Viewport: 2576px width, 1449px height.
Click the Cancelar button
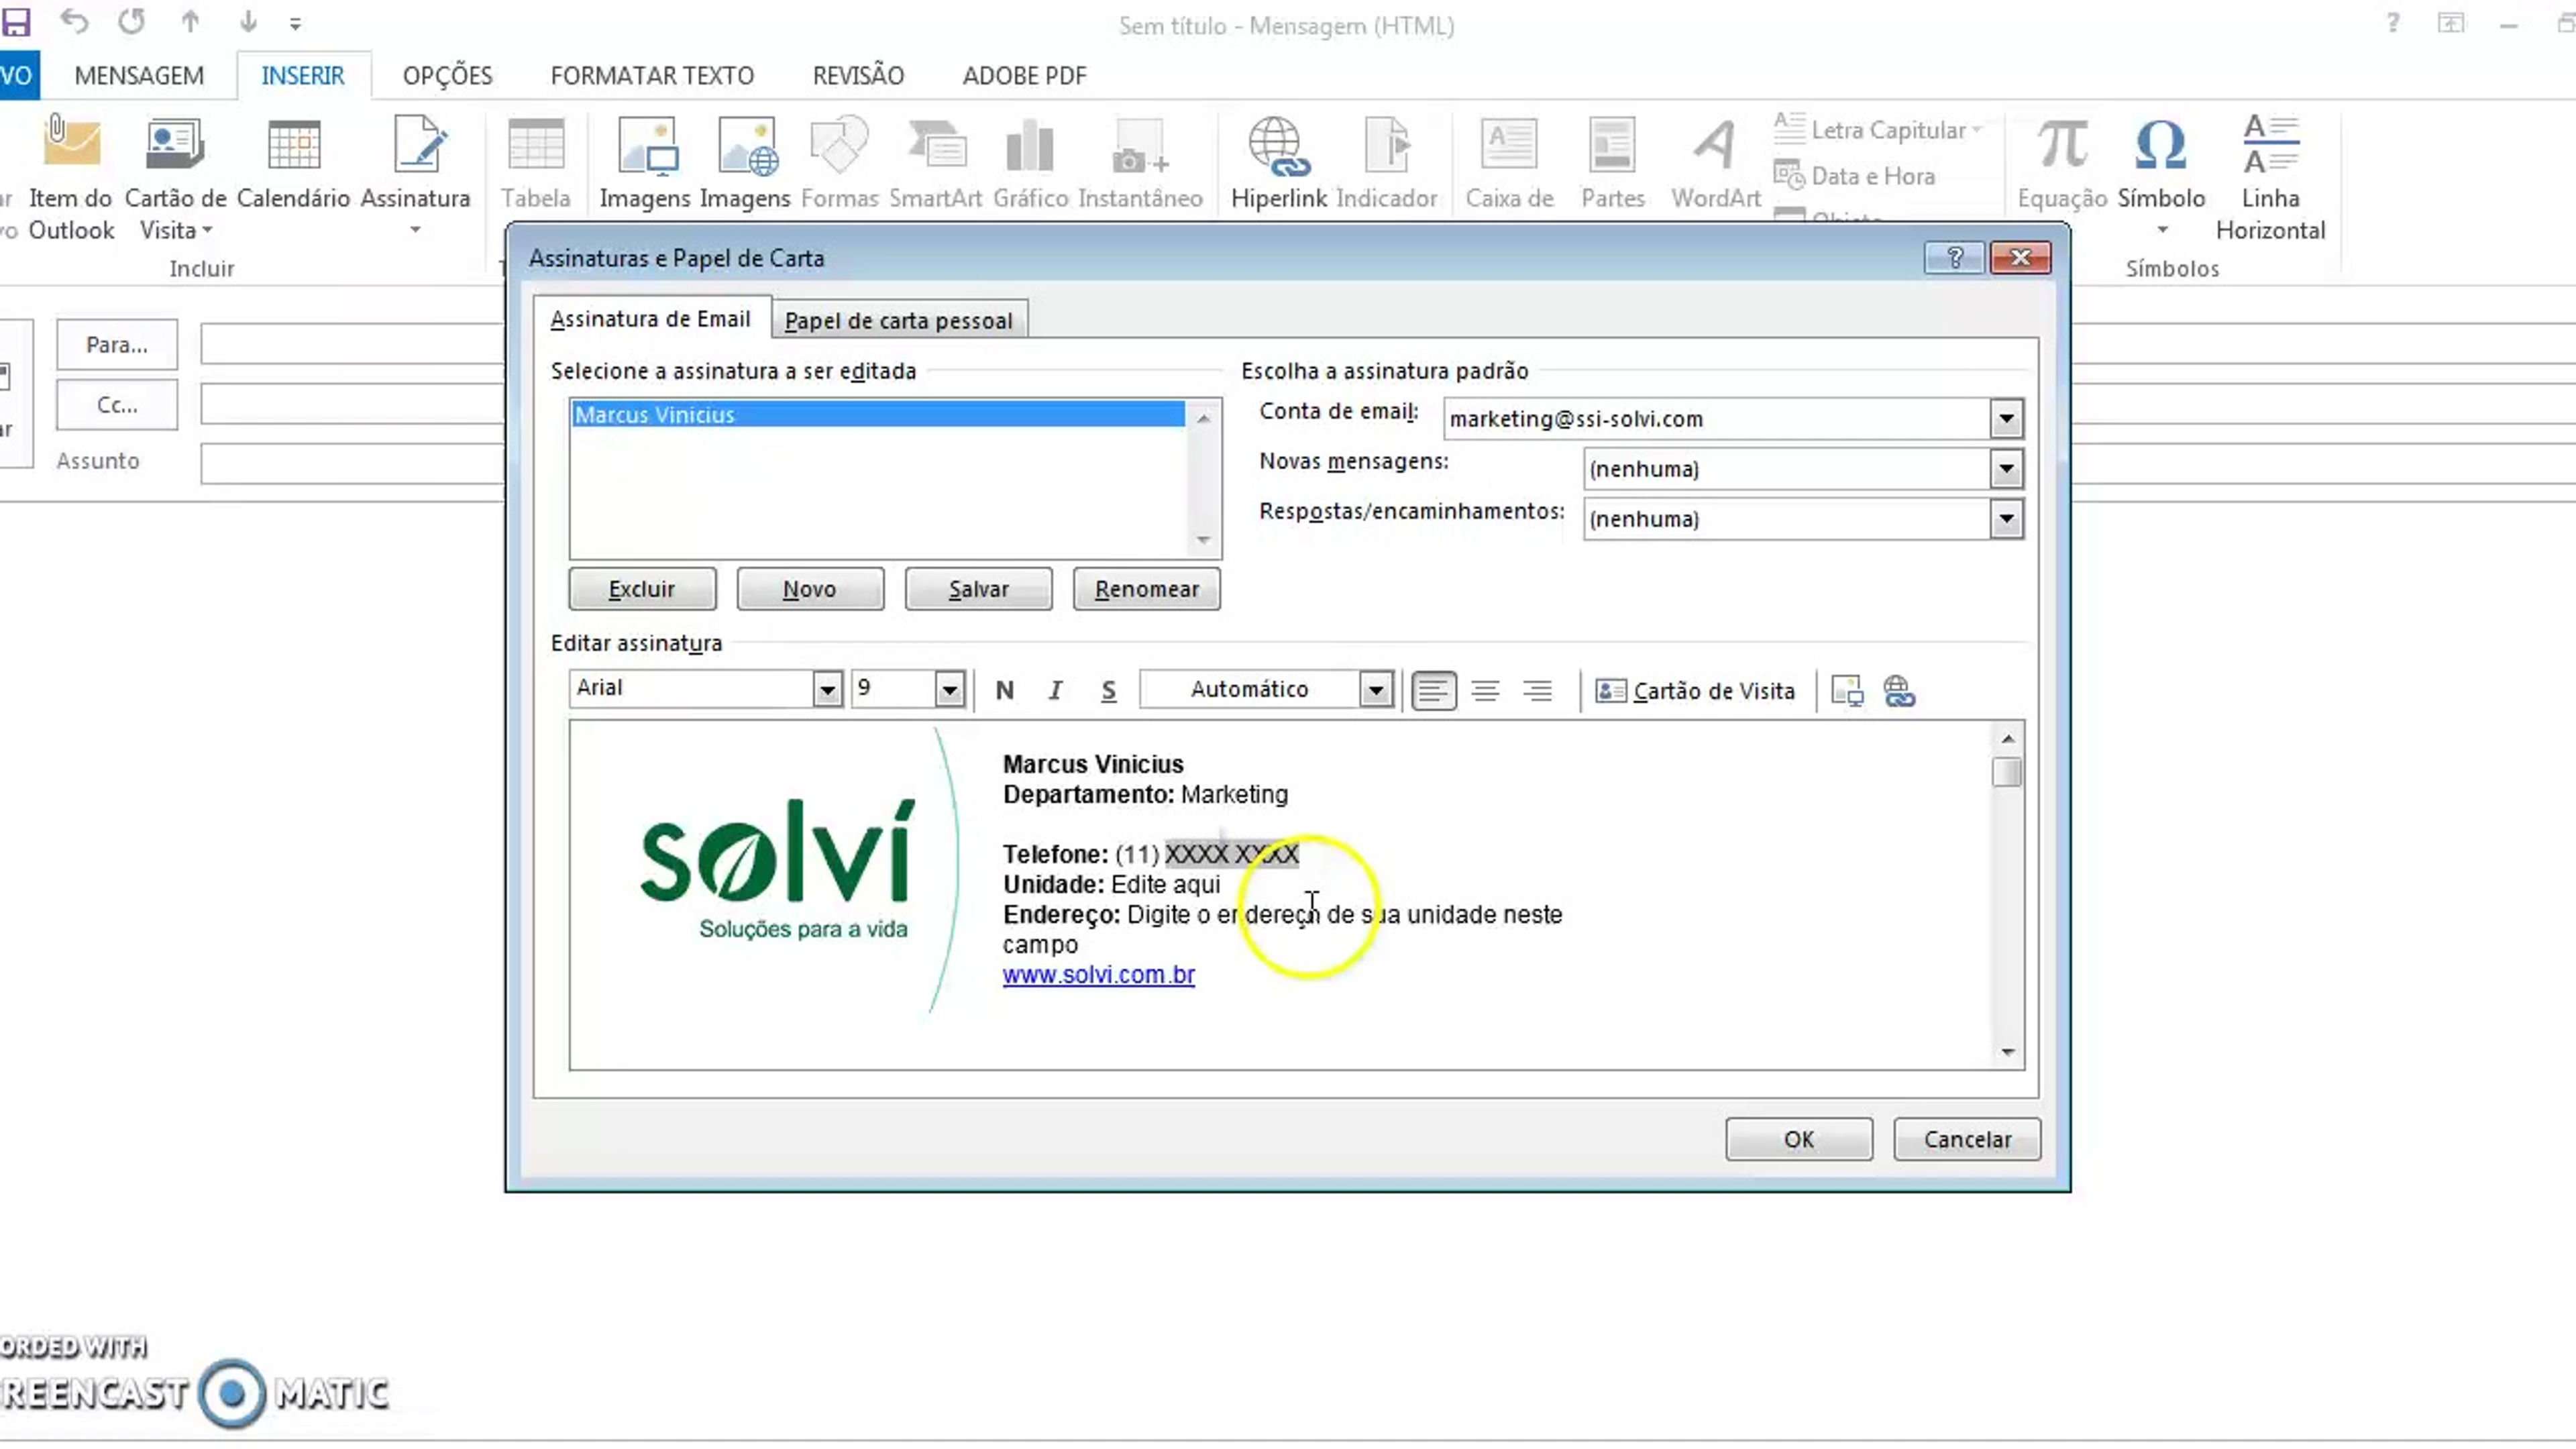click(x=1967, y=1140)
